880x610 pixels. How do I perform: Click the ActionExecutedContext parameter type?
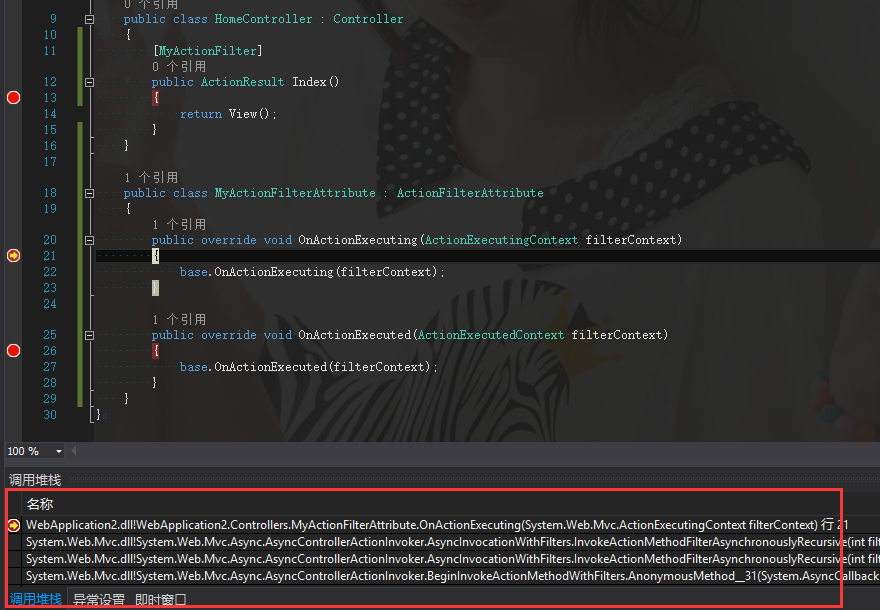click(x=491, y=335)
